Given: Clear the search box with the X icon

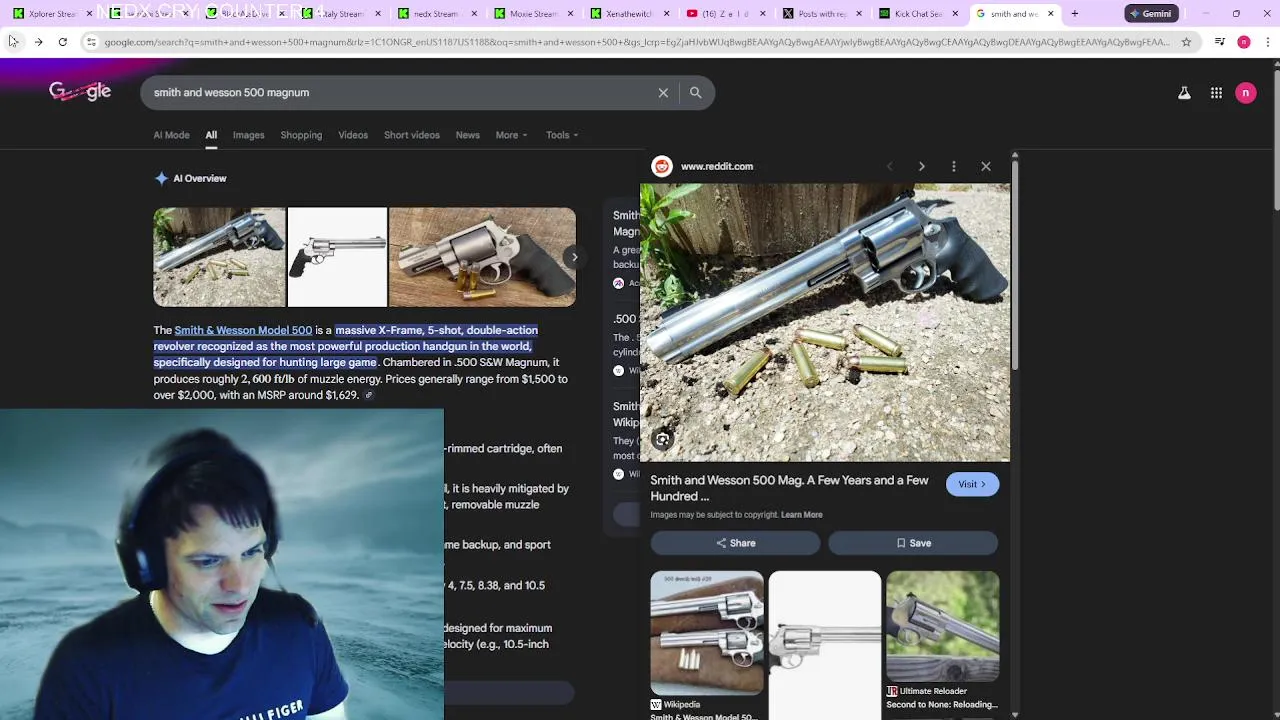Looking at the screenshot, I should click(663, 92).
